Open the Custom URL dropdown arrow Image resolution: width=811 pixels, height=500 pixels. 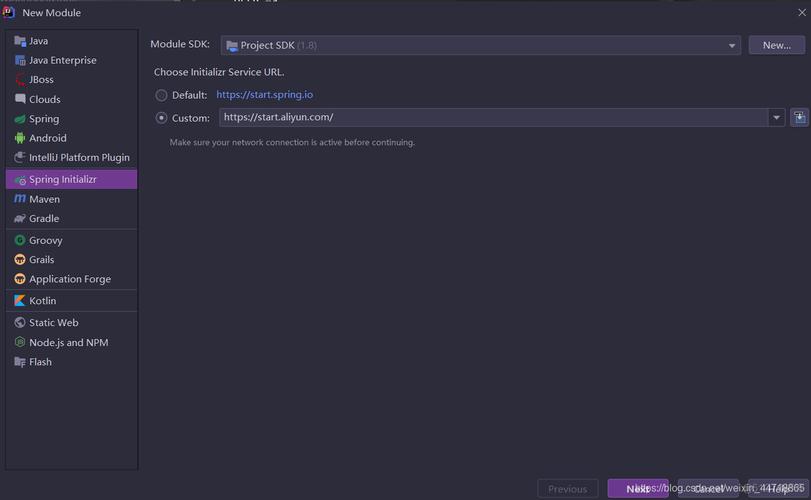click(x=776, y=117)
